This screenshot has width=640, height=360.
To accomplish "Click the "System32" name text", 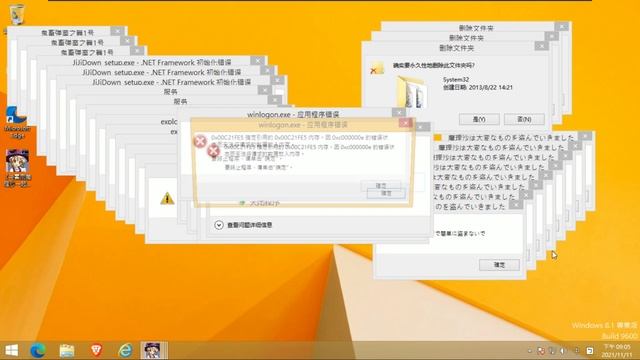I will tap(456, 80).
